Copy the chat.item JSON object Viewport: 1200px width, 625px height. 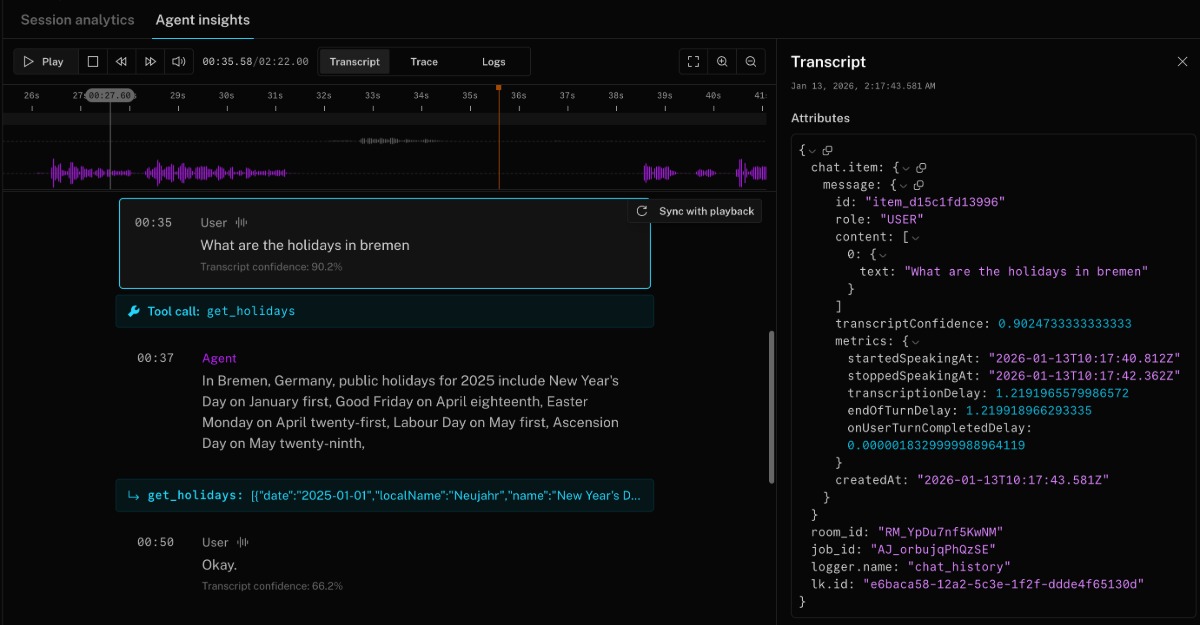click(x=921, y=167)
